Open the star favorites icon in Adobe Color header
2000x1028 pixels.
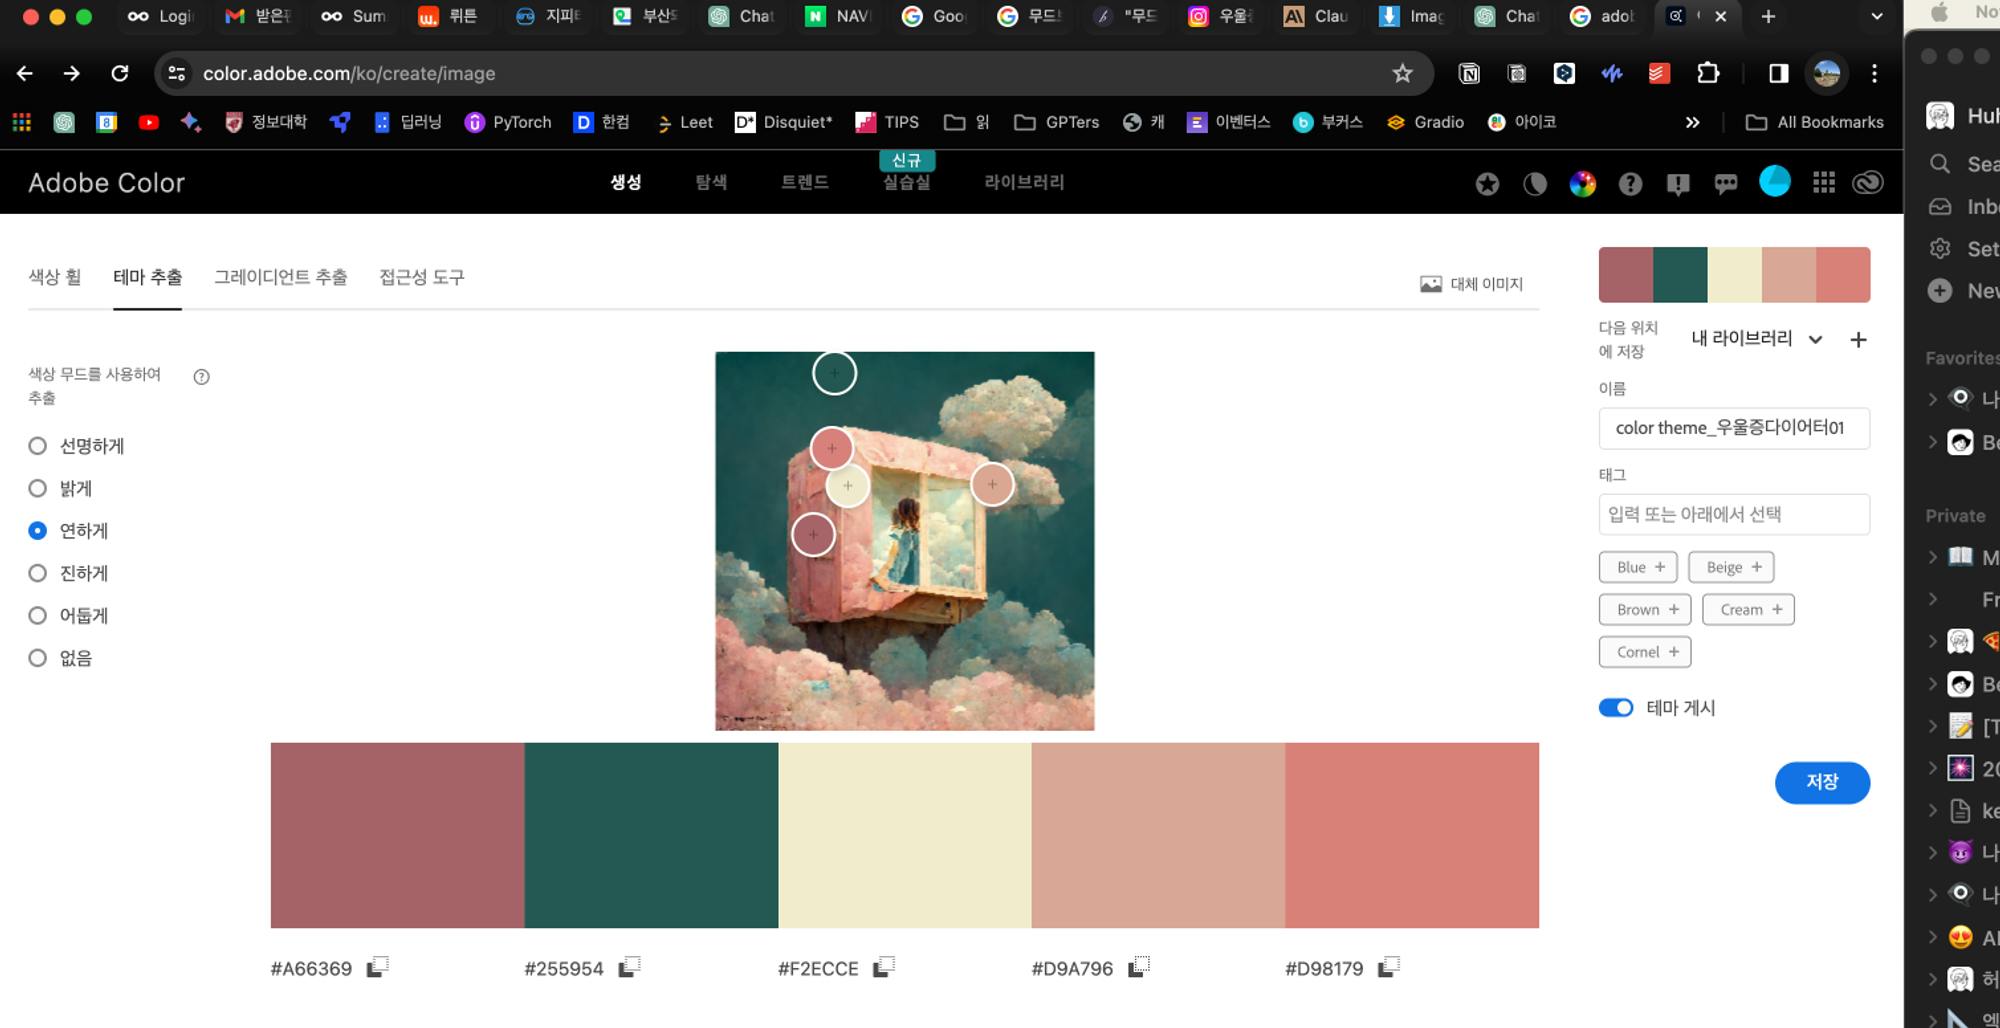[1487, 183]
